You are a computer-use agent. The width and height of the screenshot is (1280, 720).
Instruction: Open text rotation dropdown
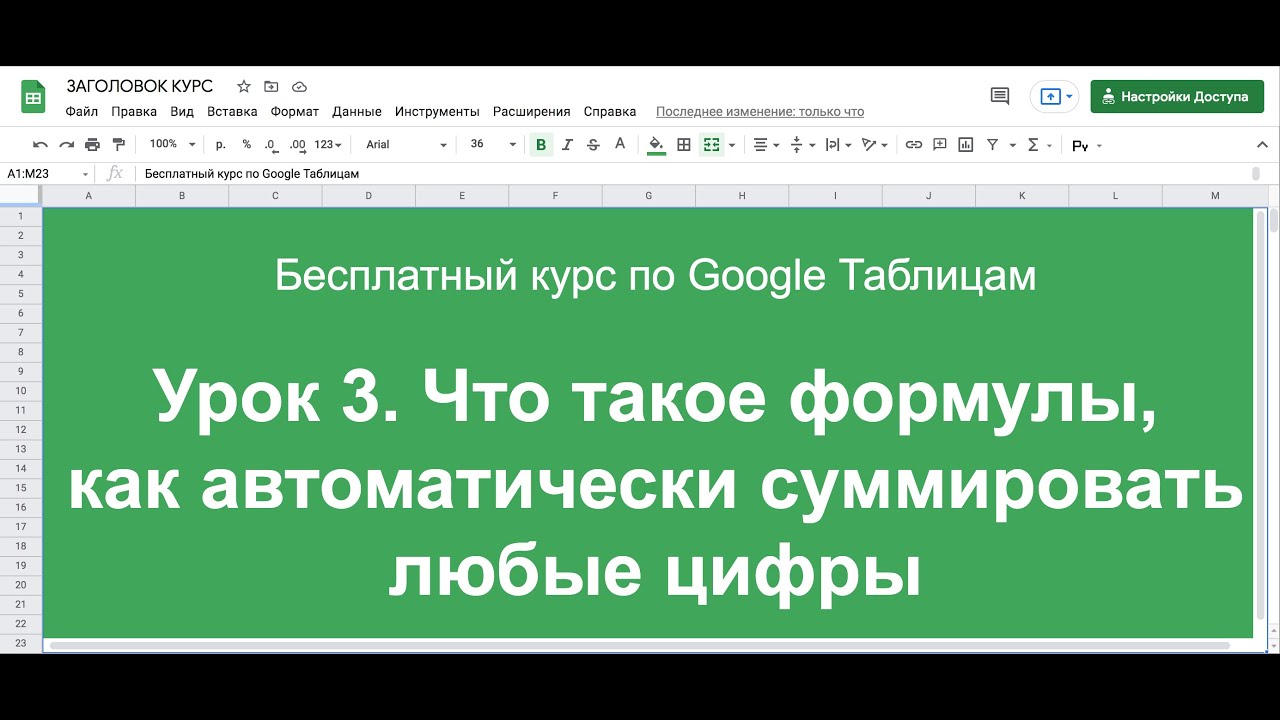[875, 145]
